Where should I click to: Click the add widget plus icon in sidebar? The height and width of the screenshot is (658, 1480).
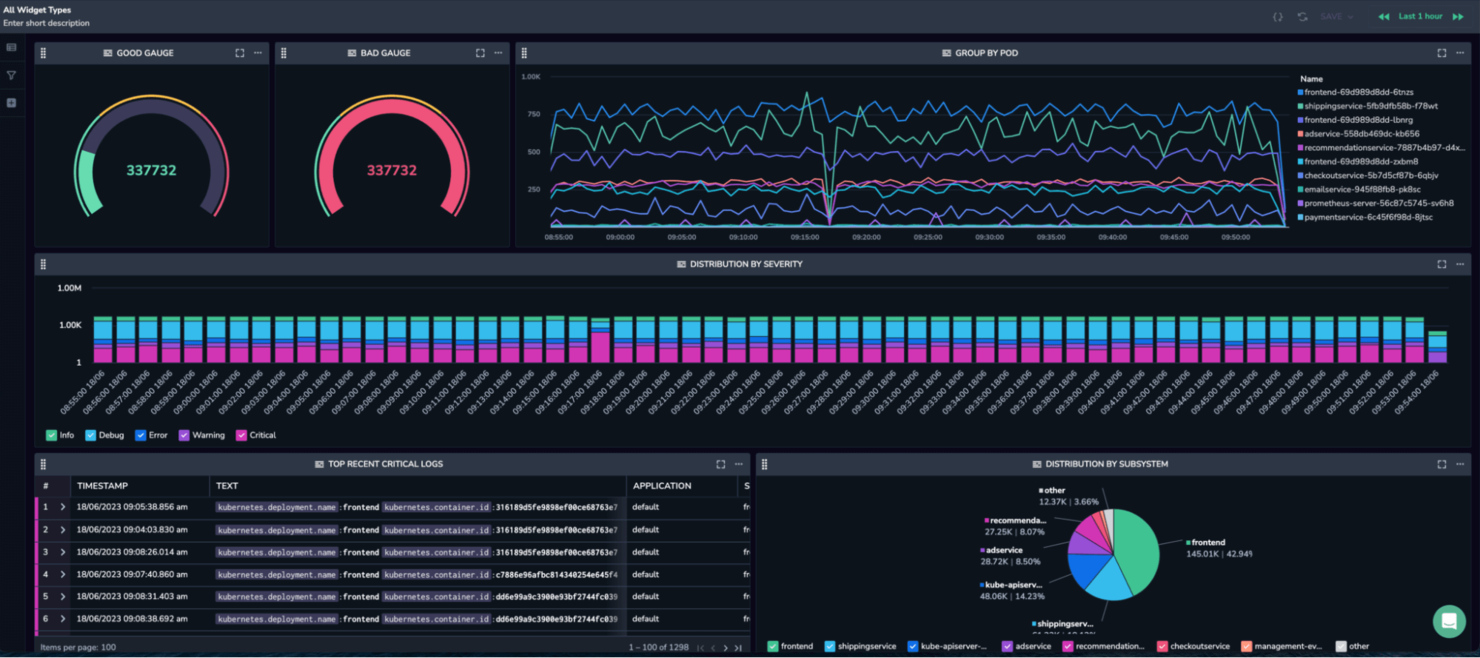click(11, 102)
